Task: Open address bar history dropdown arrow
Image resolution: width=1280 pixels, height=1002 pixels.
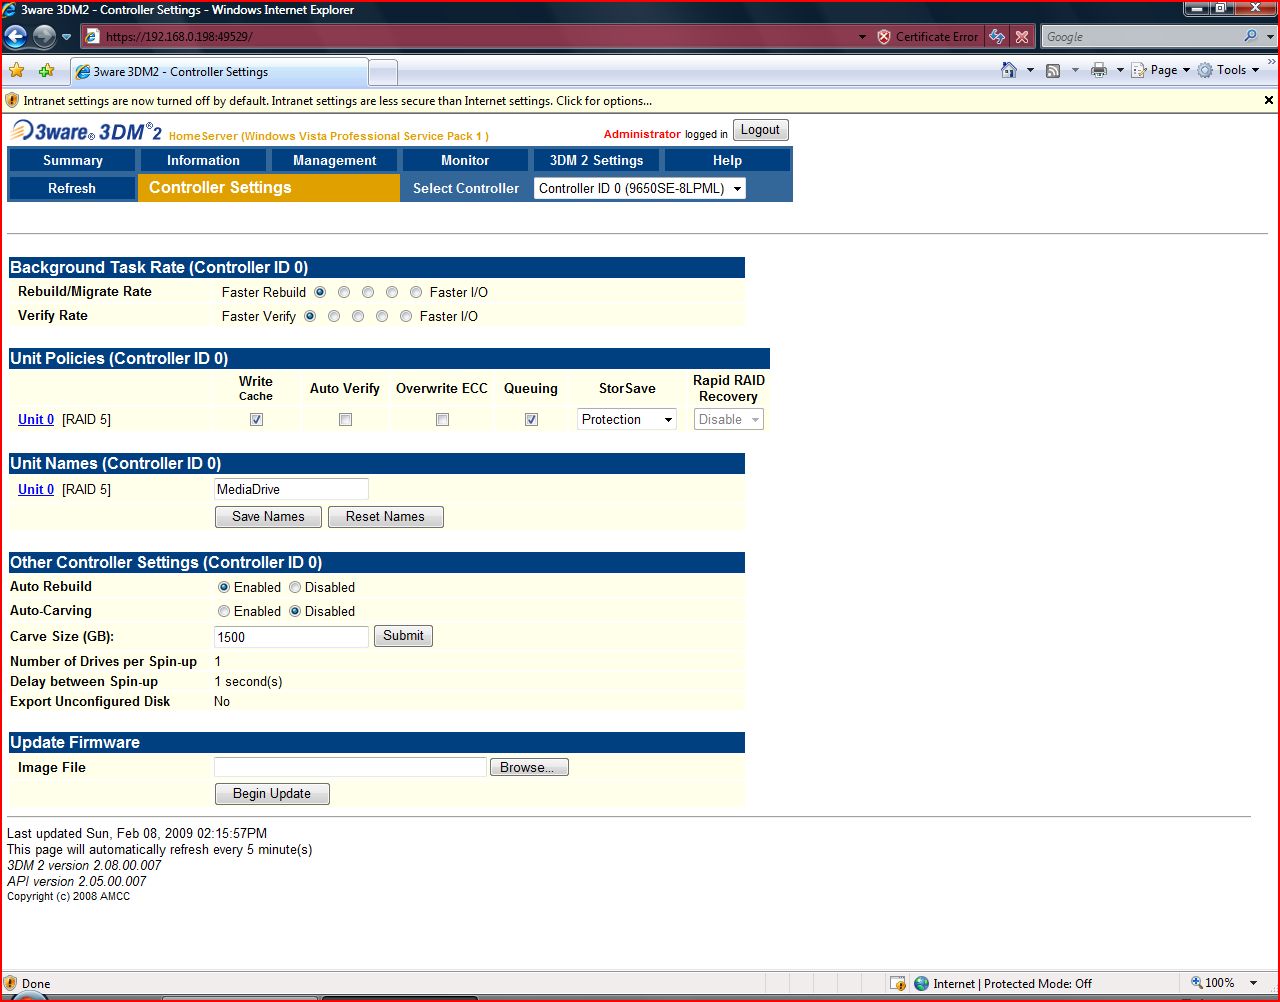Action: click(x=862, y=37)
